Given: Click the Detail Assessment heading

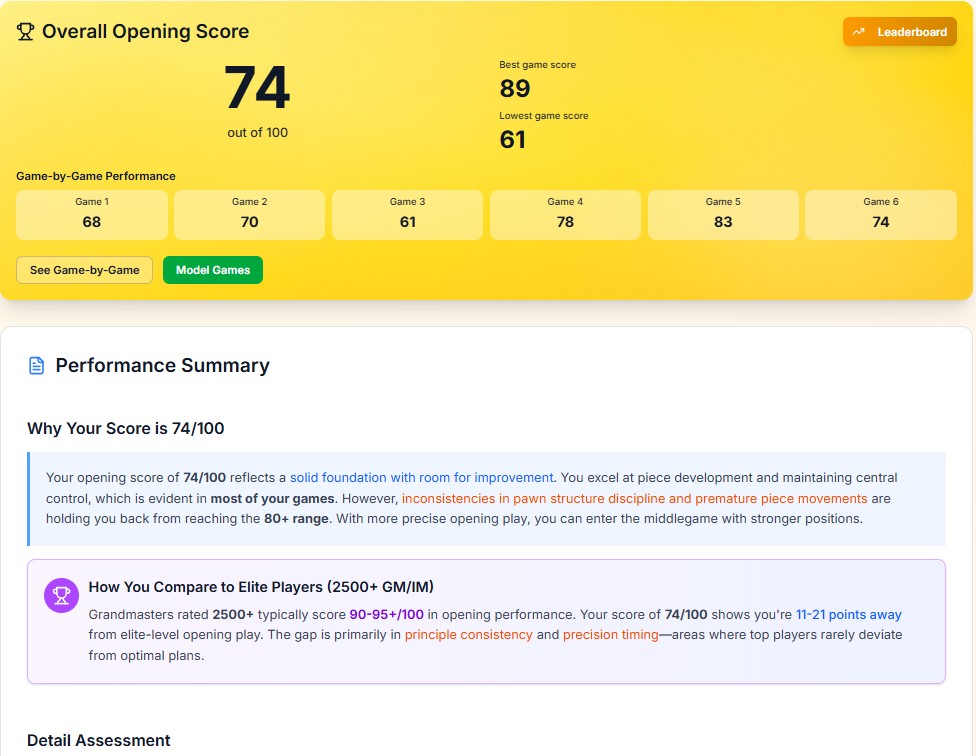Looking at the screenshot, I should [99, 740].
